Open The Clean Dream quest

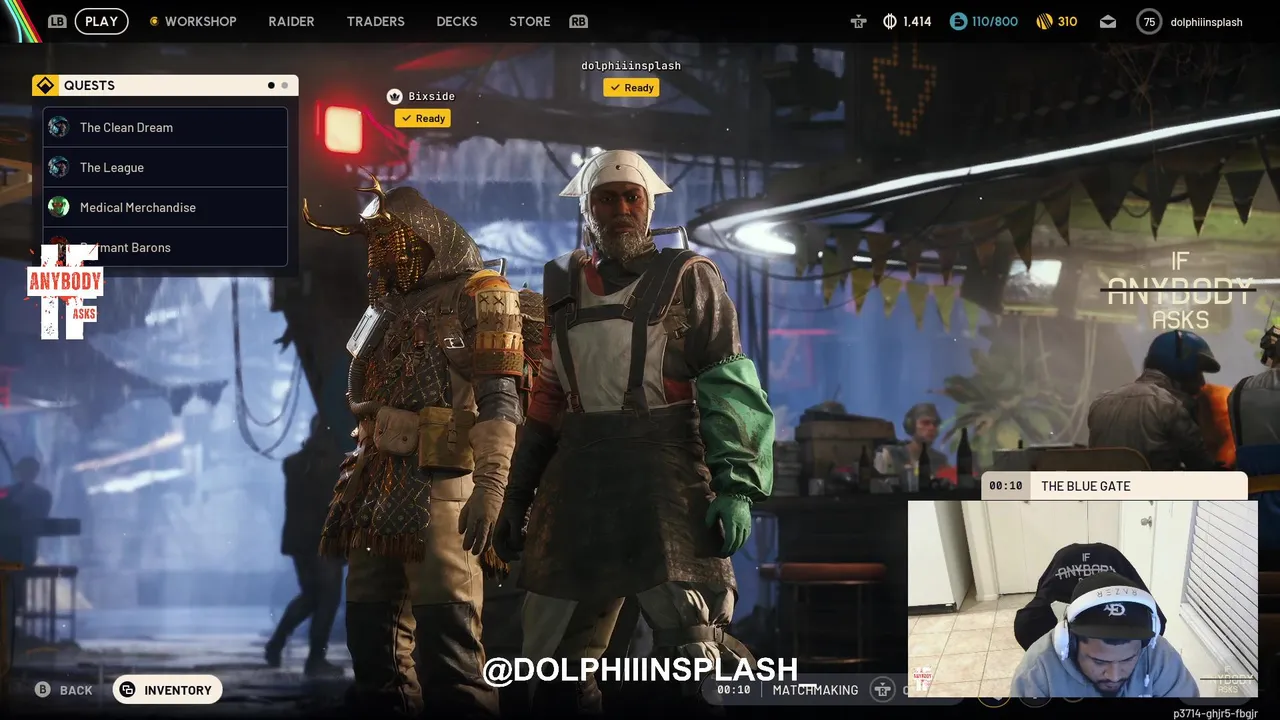(x=165, y=127)
